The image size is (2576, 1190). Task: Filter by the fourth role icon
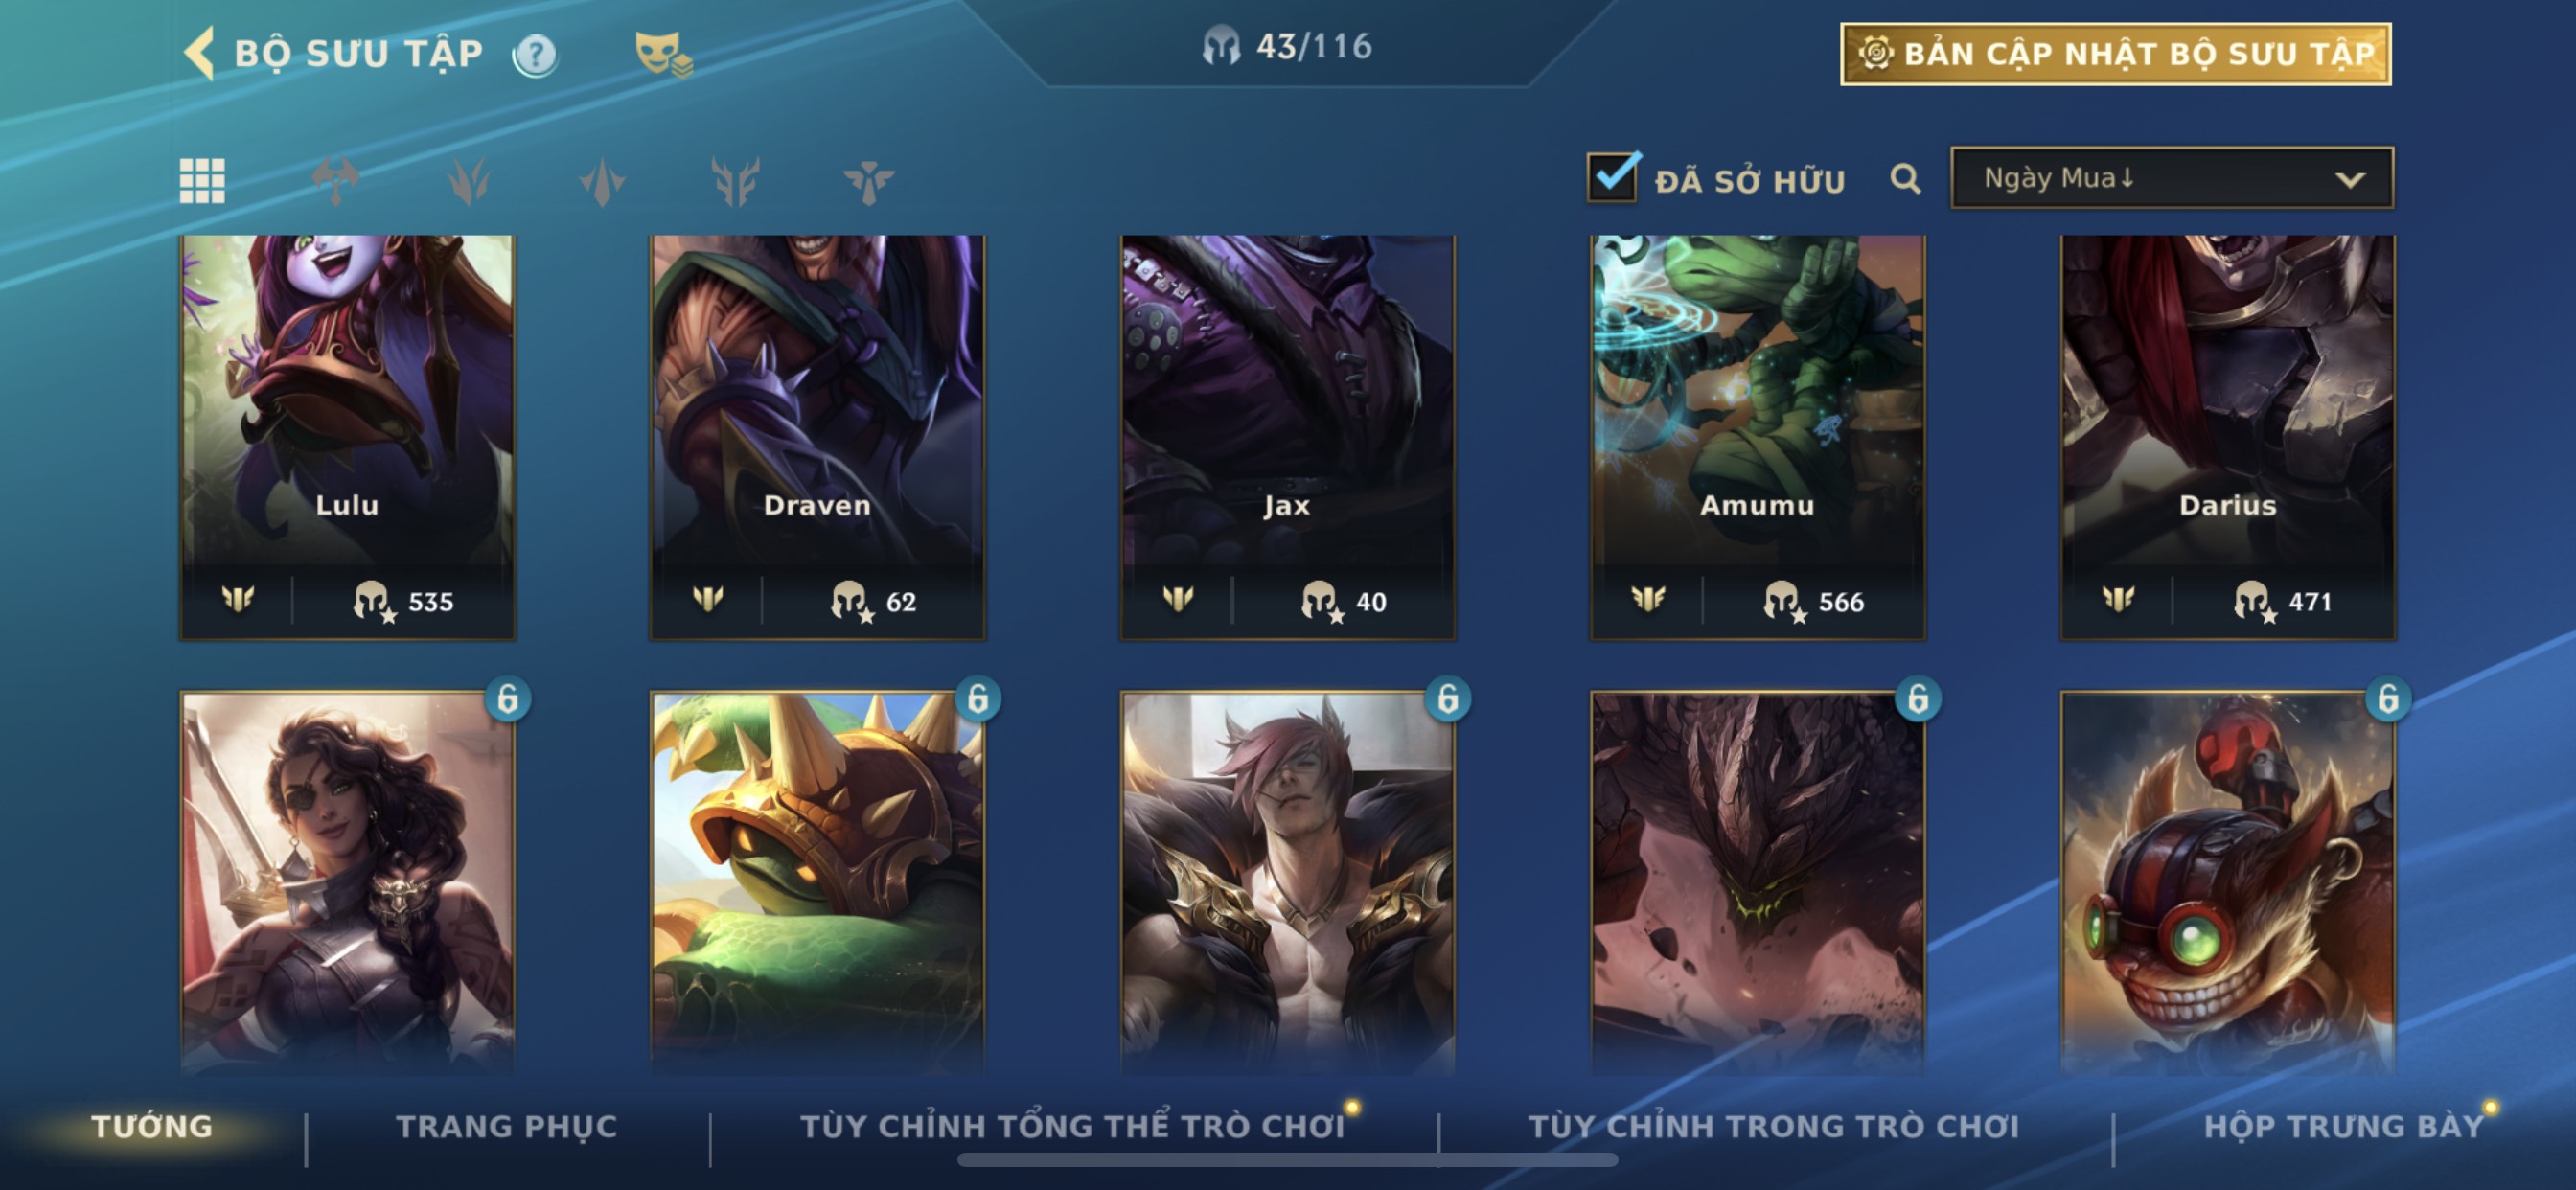602,181
